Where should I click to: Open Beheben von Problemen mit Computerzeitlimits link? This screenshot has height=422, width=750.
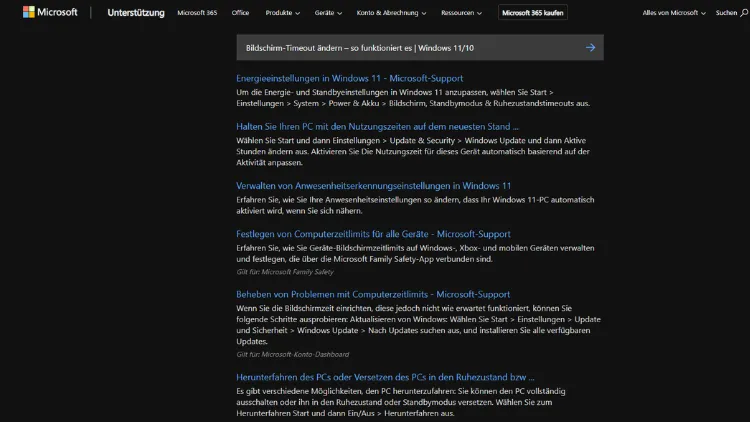(373, 294)
